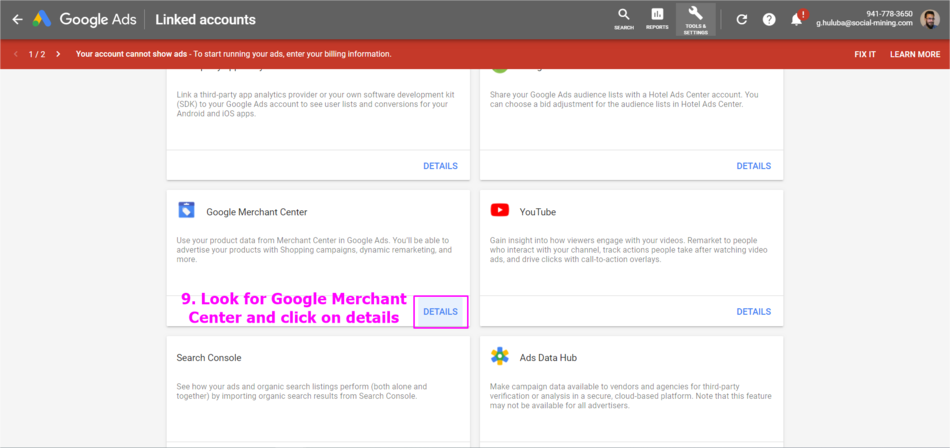Open DETAILS for Google Merchant Center
This screenshot has width=950, height=448.
[x=440, y=312]
